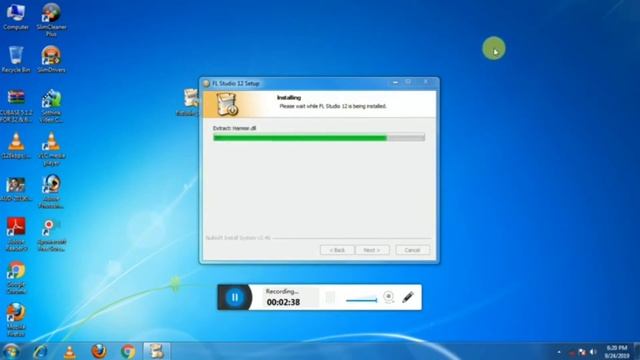
Task: Click the installer box icon in the setup header
Action: [227, 104]
